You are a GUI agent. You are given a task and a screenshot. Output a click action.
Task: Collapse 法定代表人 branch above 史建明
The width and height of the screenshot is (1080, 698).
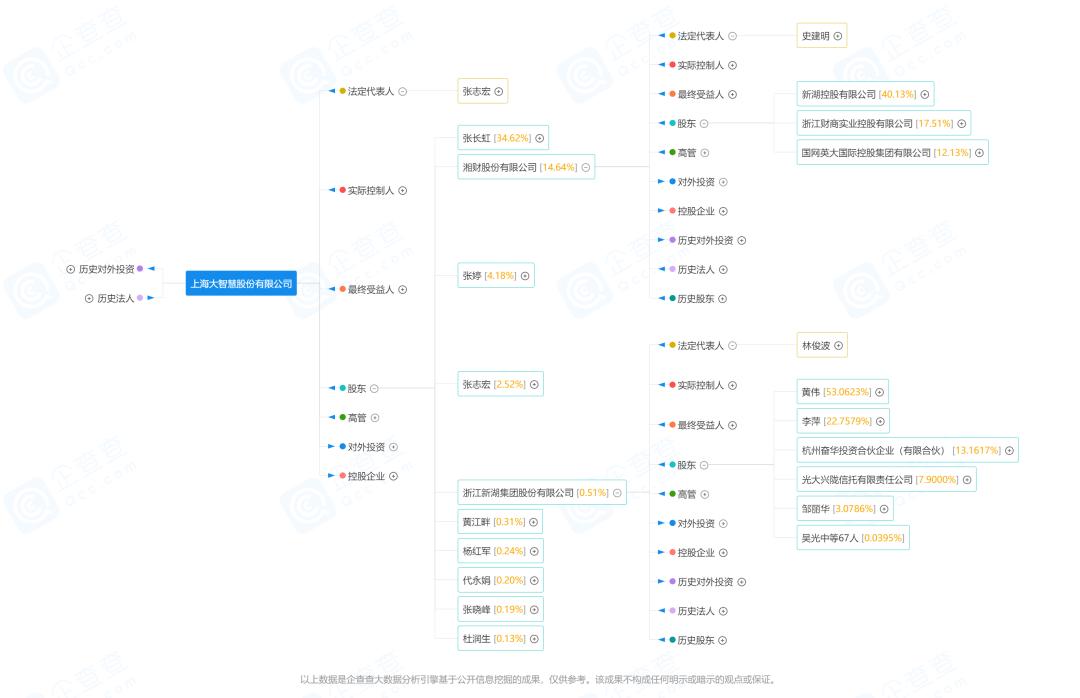click(x=733, y=36)
